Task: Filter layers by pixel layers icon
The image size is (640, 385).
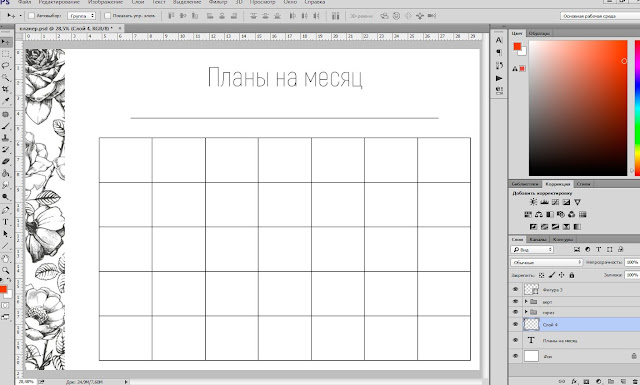Action: [577, 249]
